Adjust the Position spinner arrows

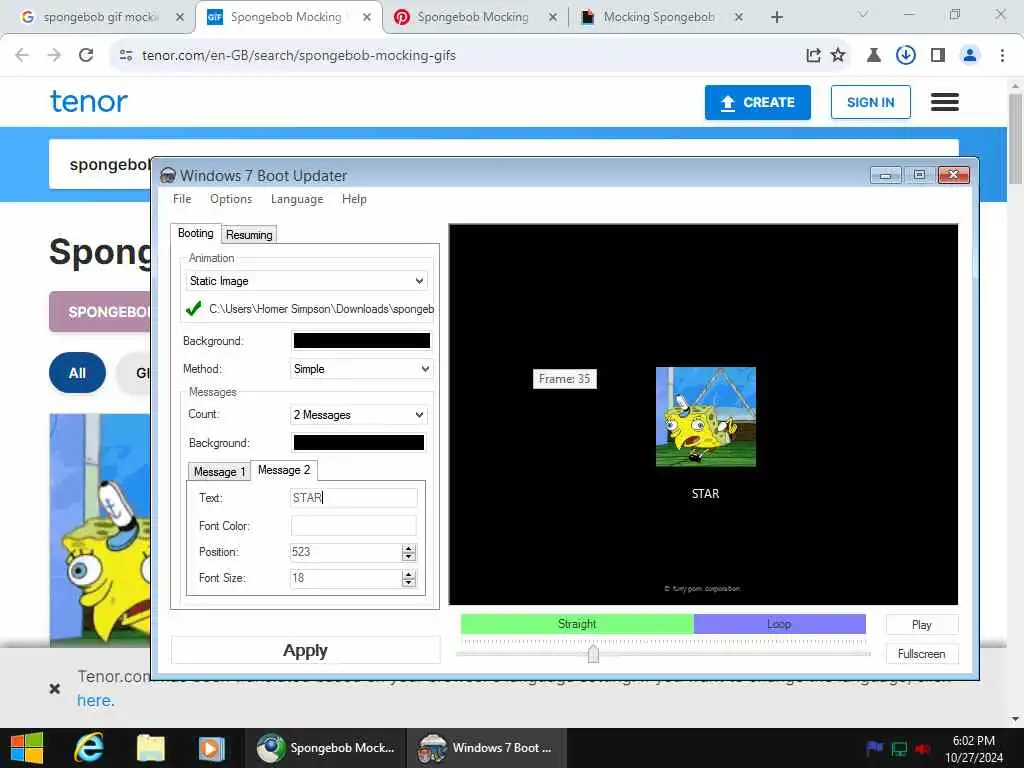tap(409, 552)
